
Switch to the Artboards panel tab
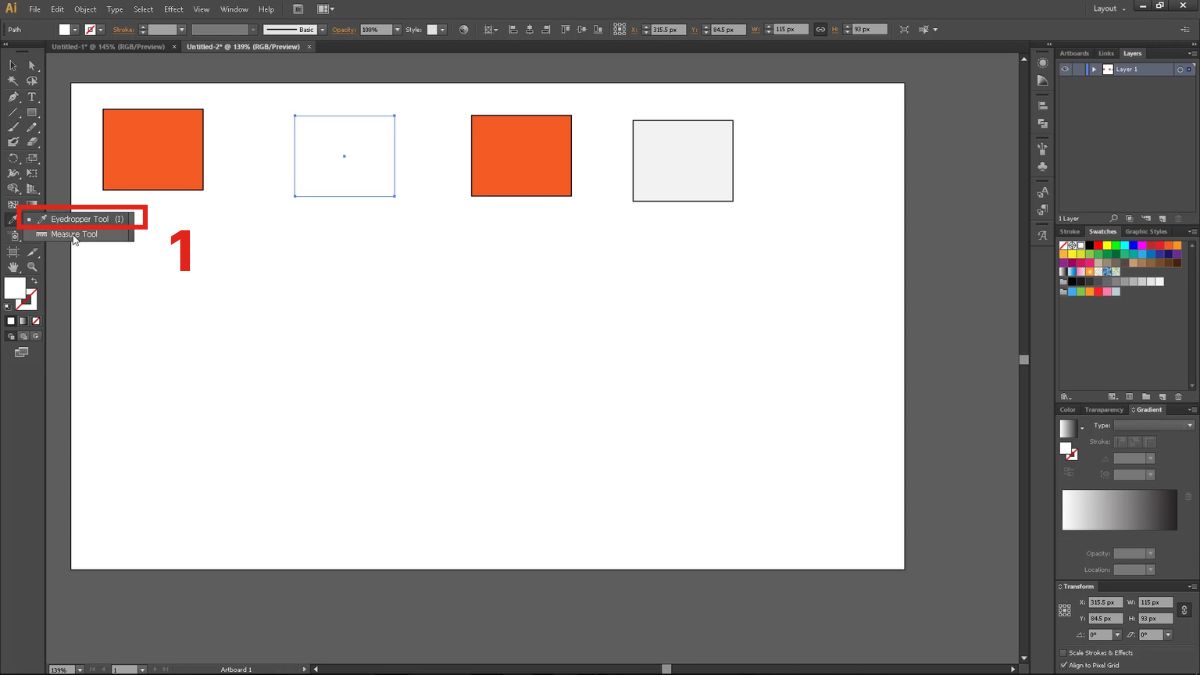click(x=1074, y=53)
